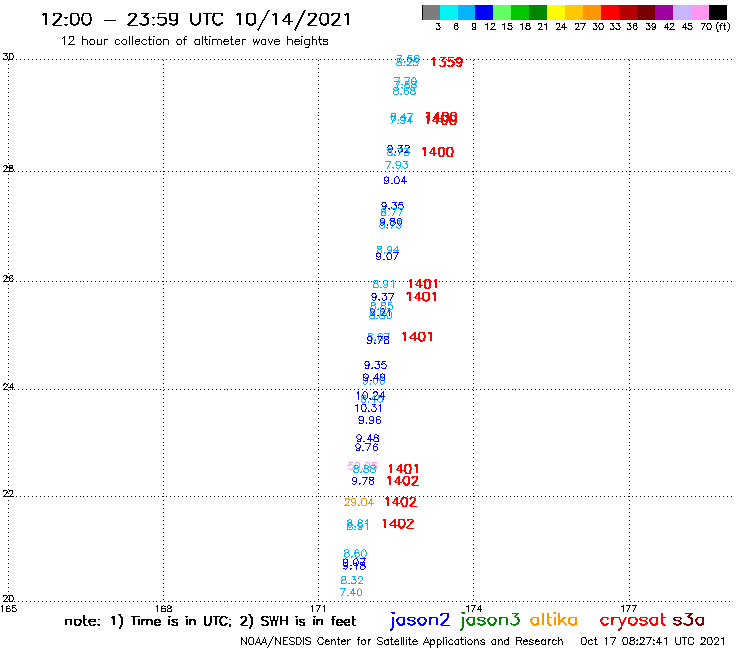This screenshot has width=740, height=650.
Task: Select the "9.96" wave height value
Action: [370, 421]
